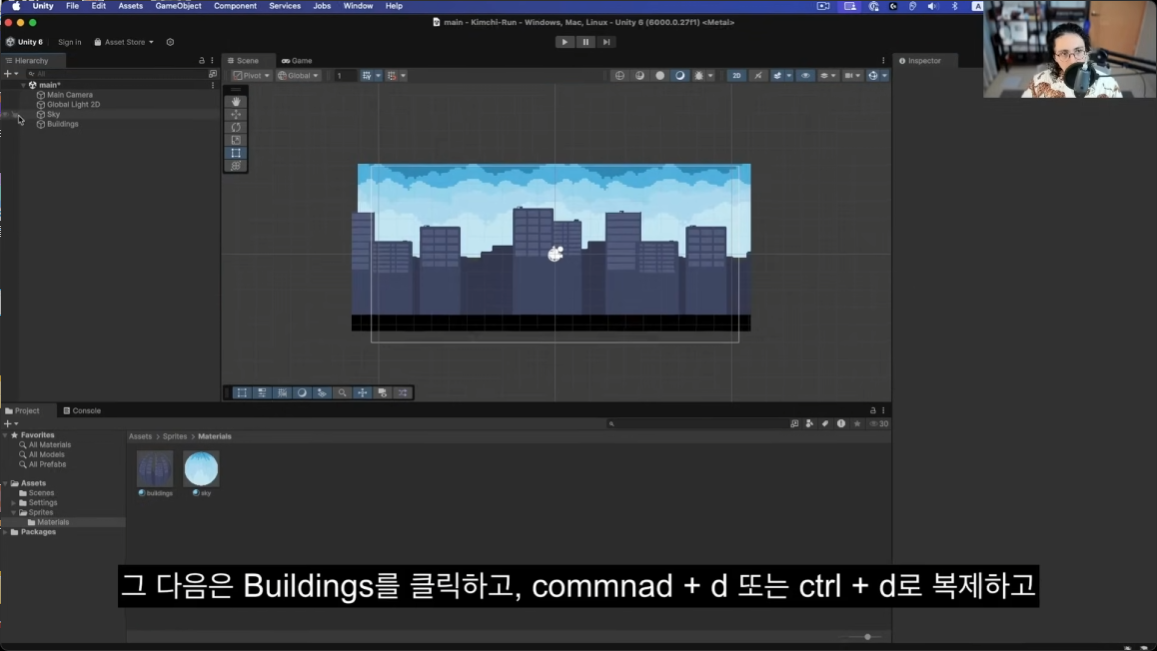Open the scene camera settings dropdown
This screenshot has width=1157, height=651.
[x=852, y=75]
